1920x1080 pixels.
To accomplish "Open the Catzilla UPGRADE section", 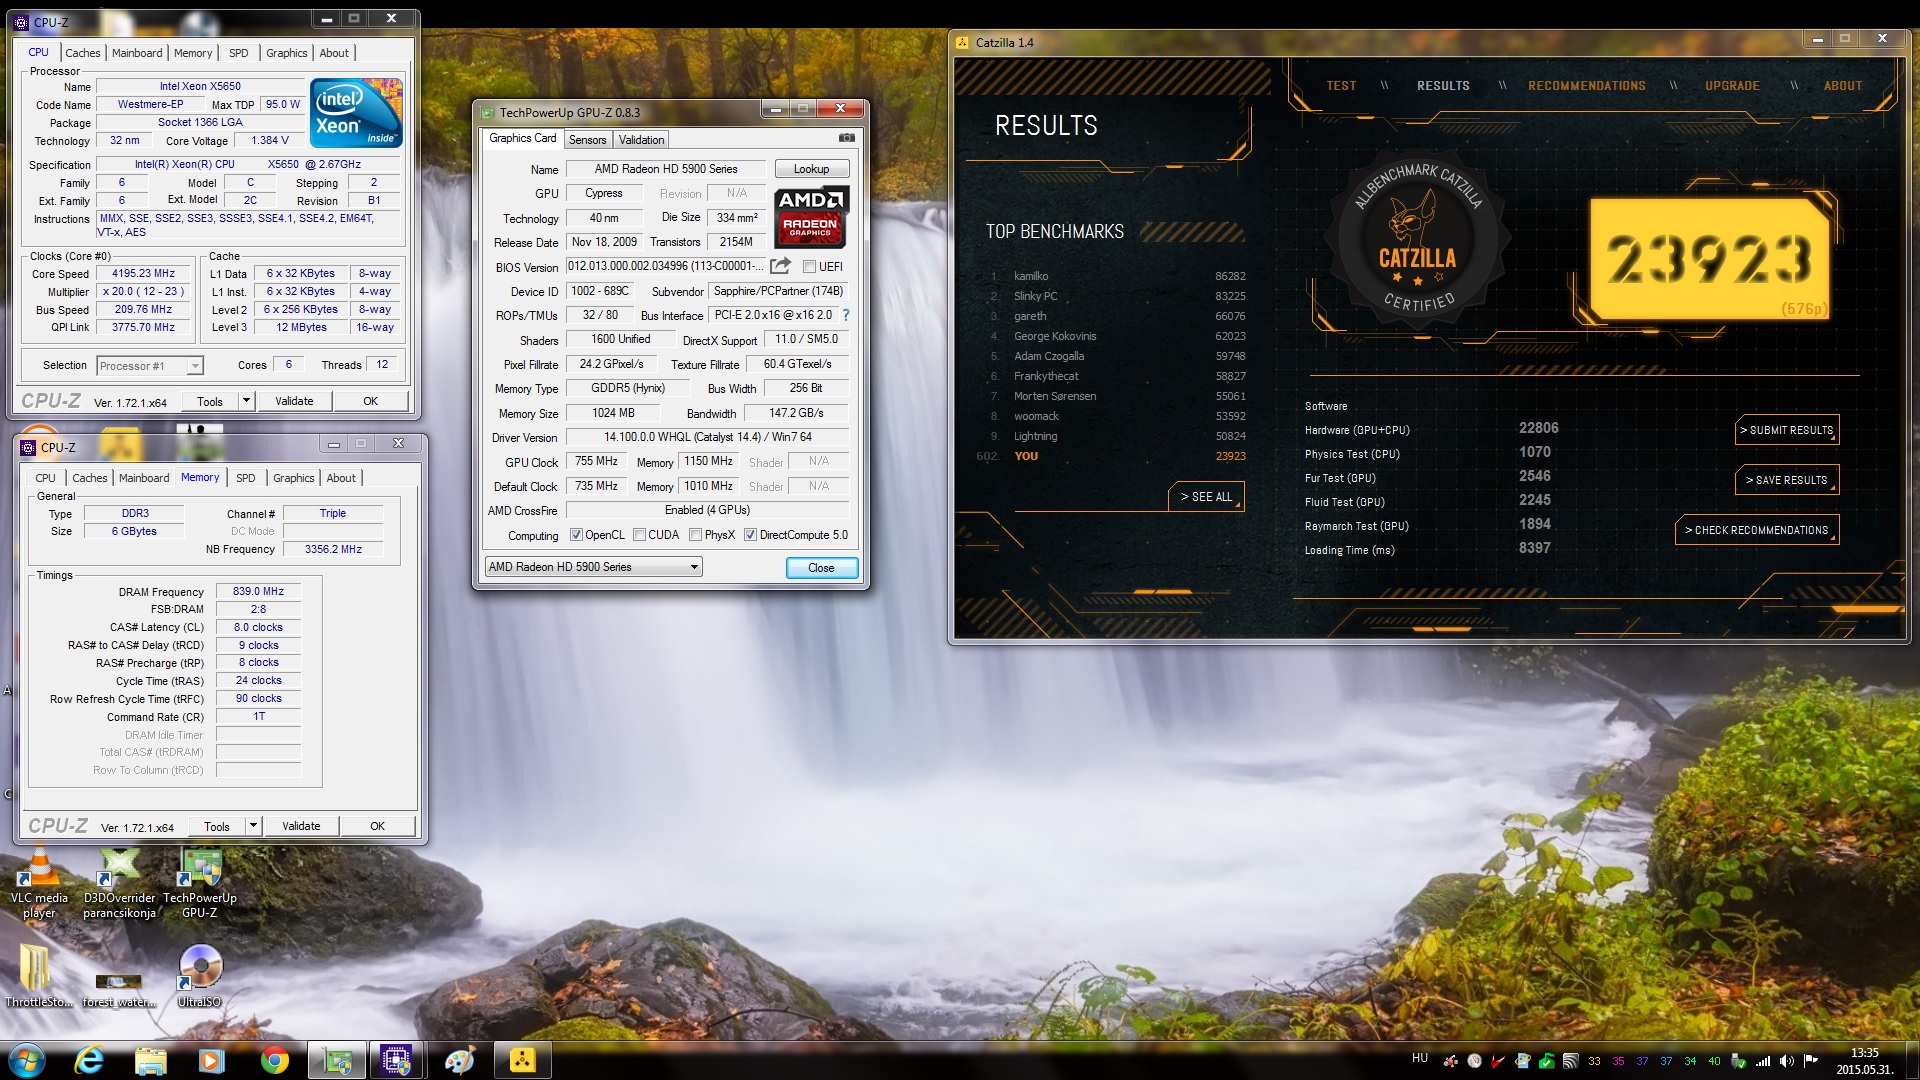I will tap(1732, 86).
